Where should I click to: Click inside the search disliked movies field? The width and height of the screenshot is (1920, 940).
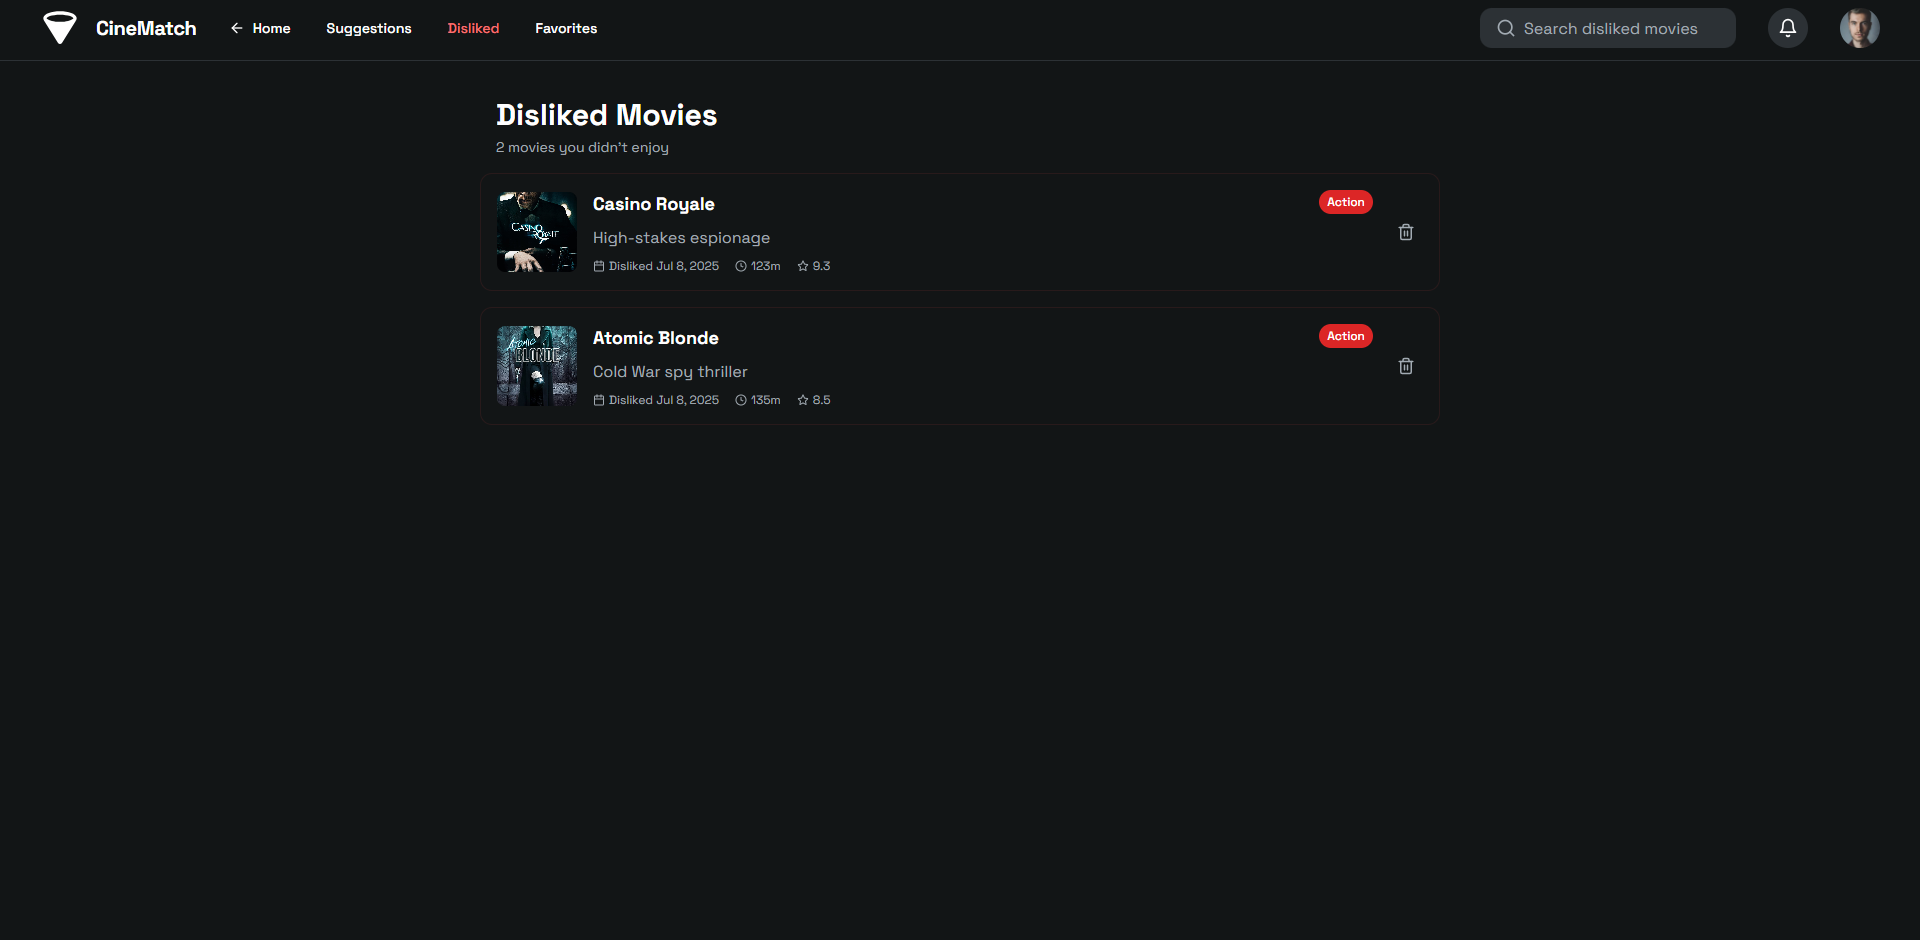1620,28
